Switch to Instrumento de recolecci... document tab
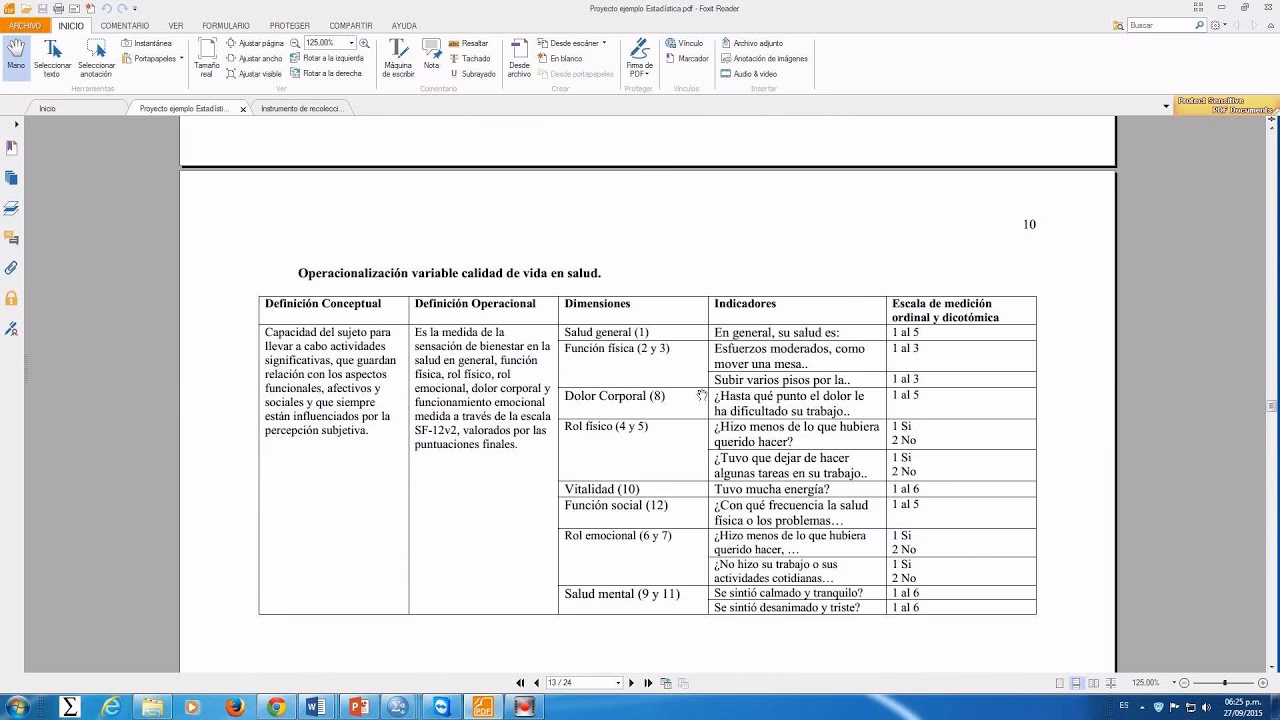 (302, 108)
